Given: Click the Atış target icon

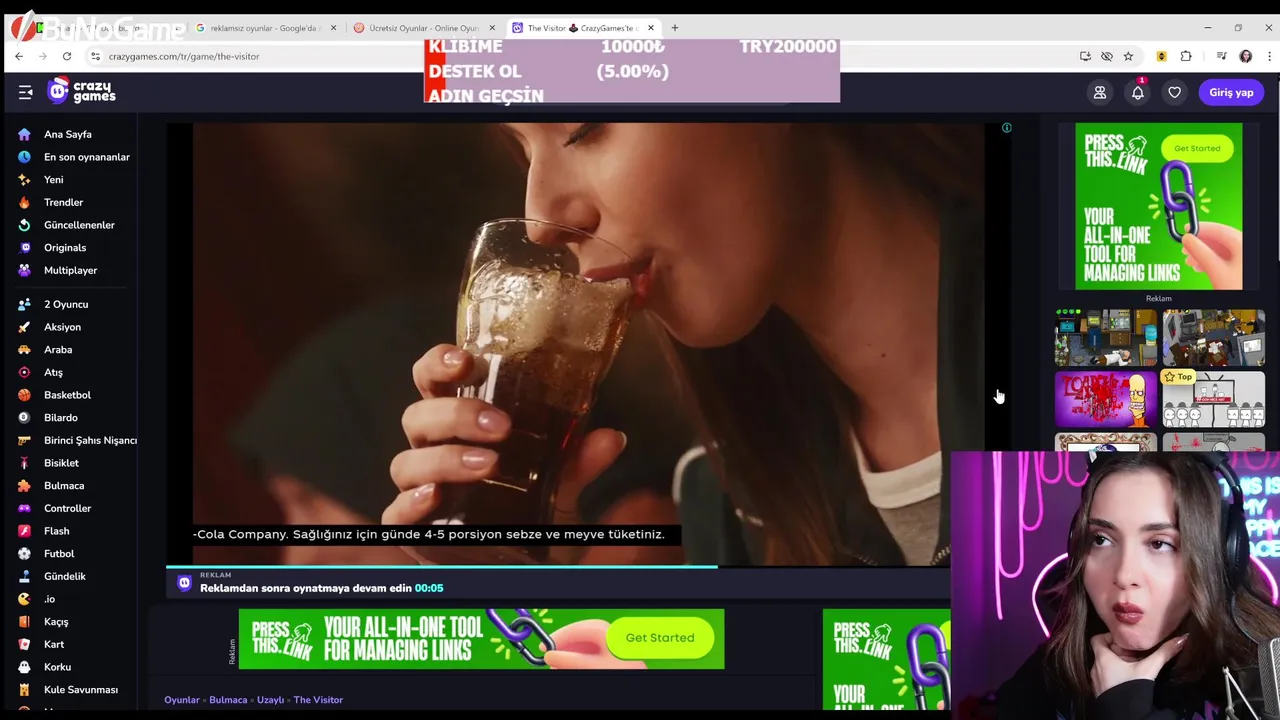Looking at the screenshot, I should (24, 372).
